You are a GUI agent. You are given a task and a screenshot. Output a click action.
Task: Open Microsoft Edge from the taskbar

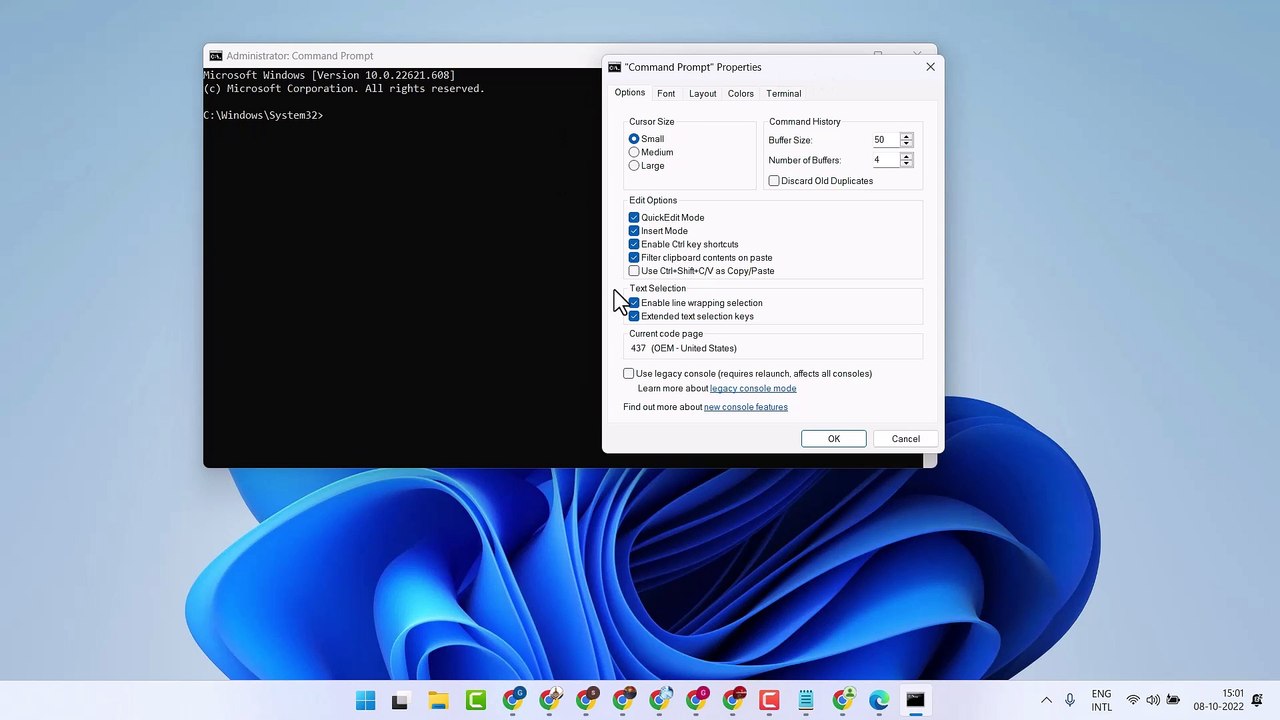(x=878, y=701)
